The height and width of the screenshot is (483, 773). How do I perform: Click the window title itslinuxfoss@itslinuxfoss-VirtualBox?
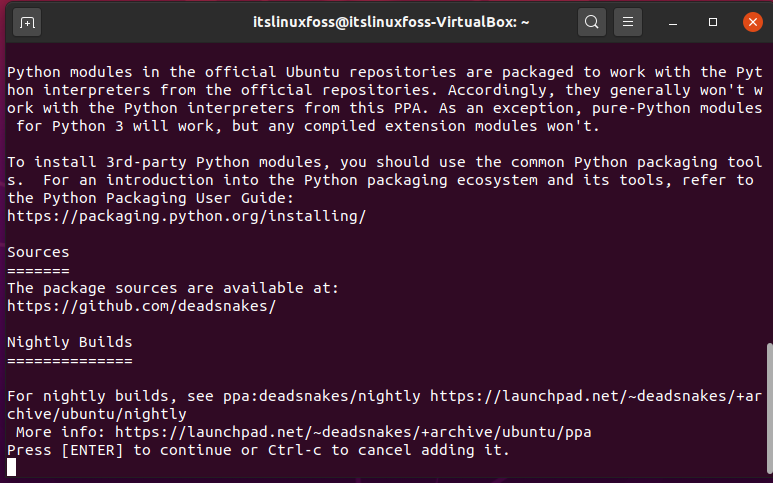(391, 22)
